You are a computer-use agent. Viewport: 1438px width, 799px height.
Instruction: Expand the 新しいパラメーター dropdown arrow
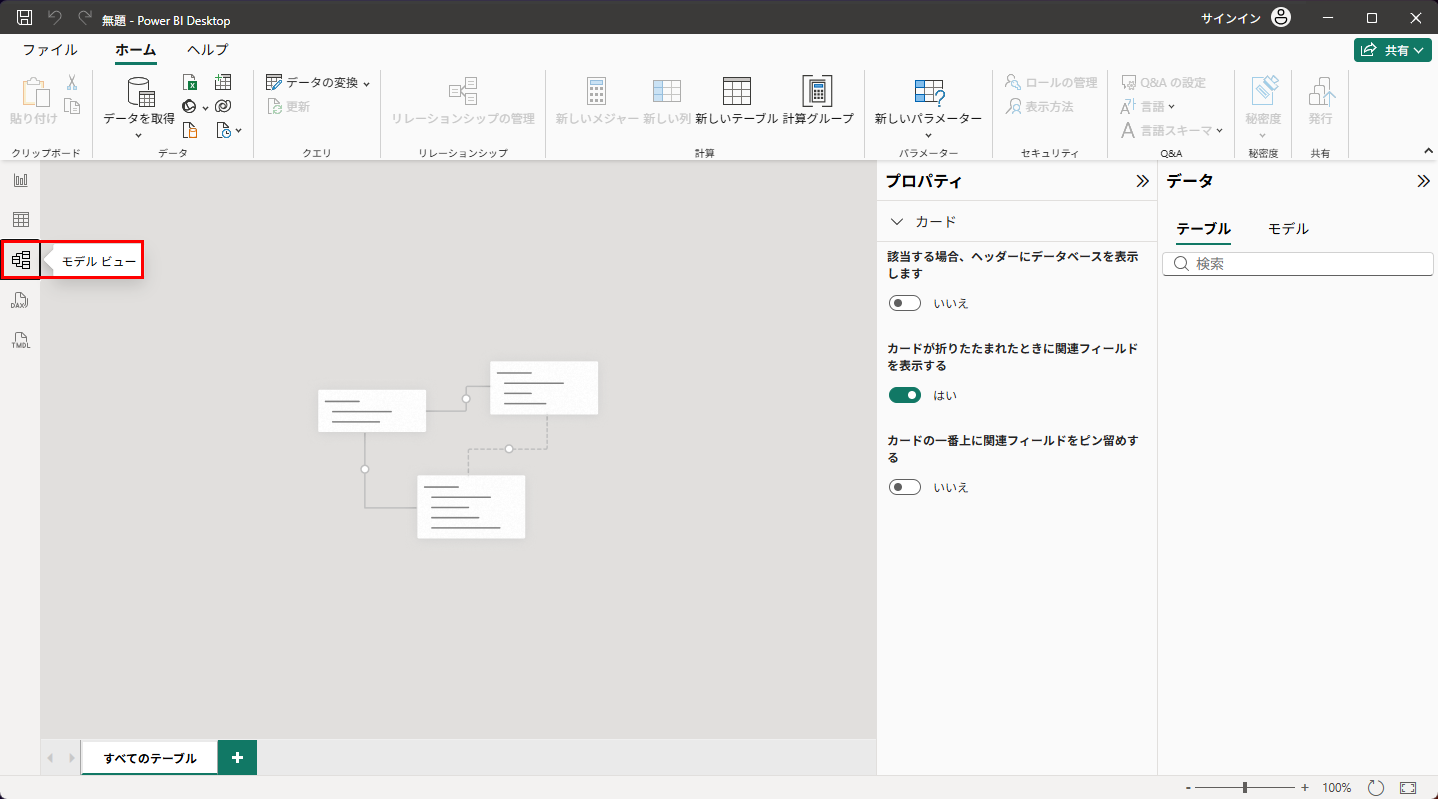[x=929, y=135]
